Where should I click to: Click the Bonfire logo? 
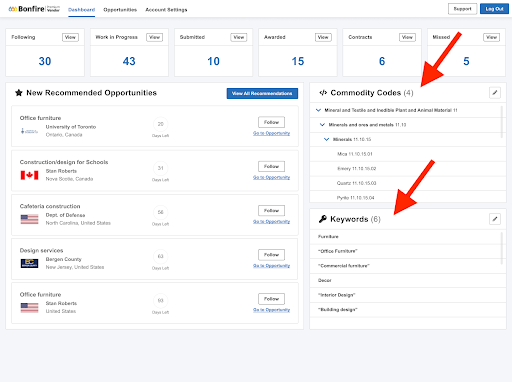[x=34, y=9]
